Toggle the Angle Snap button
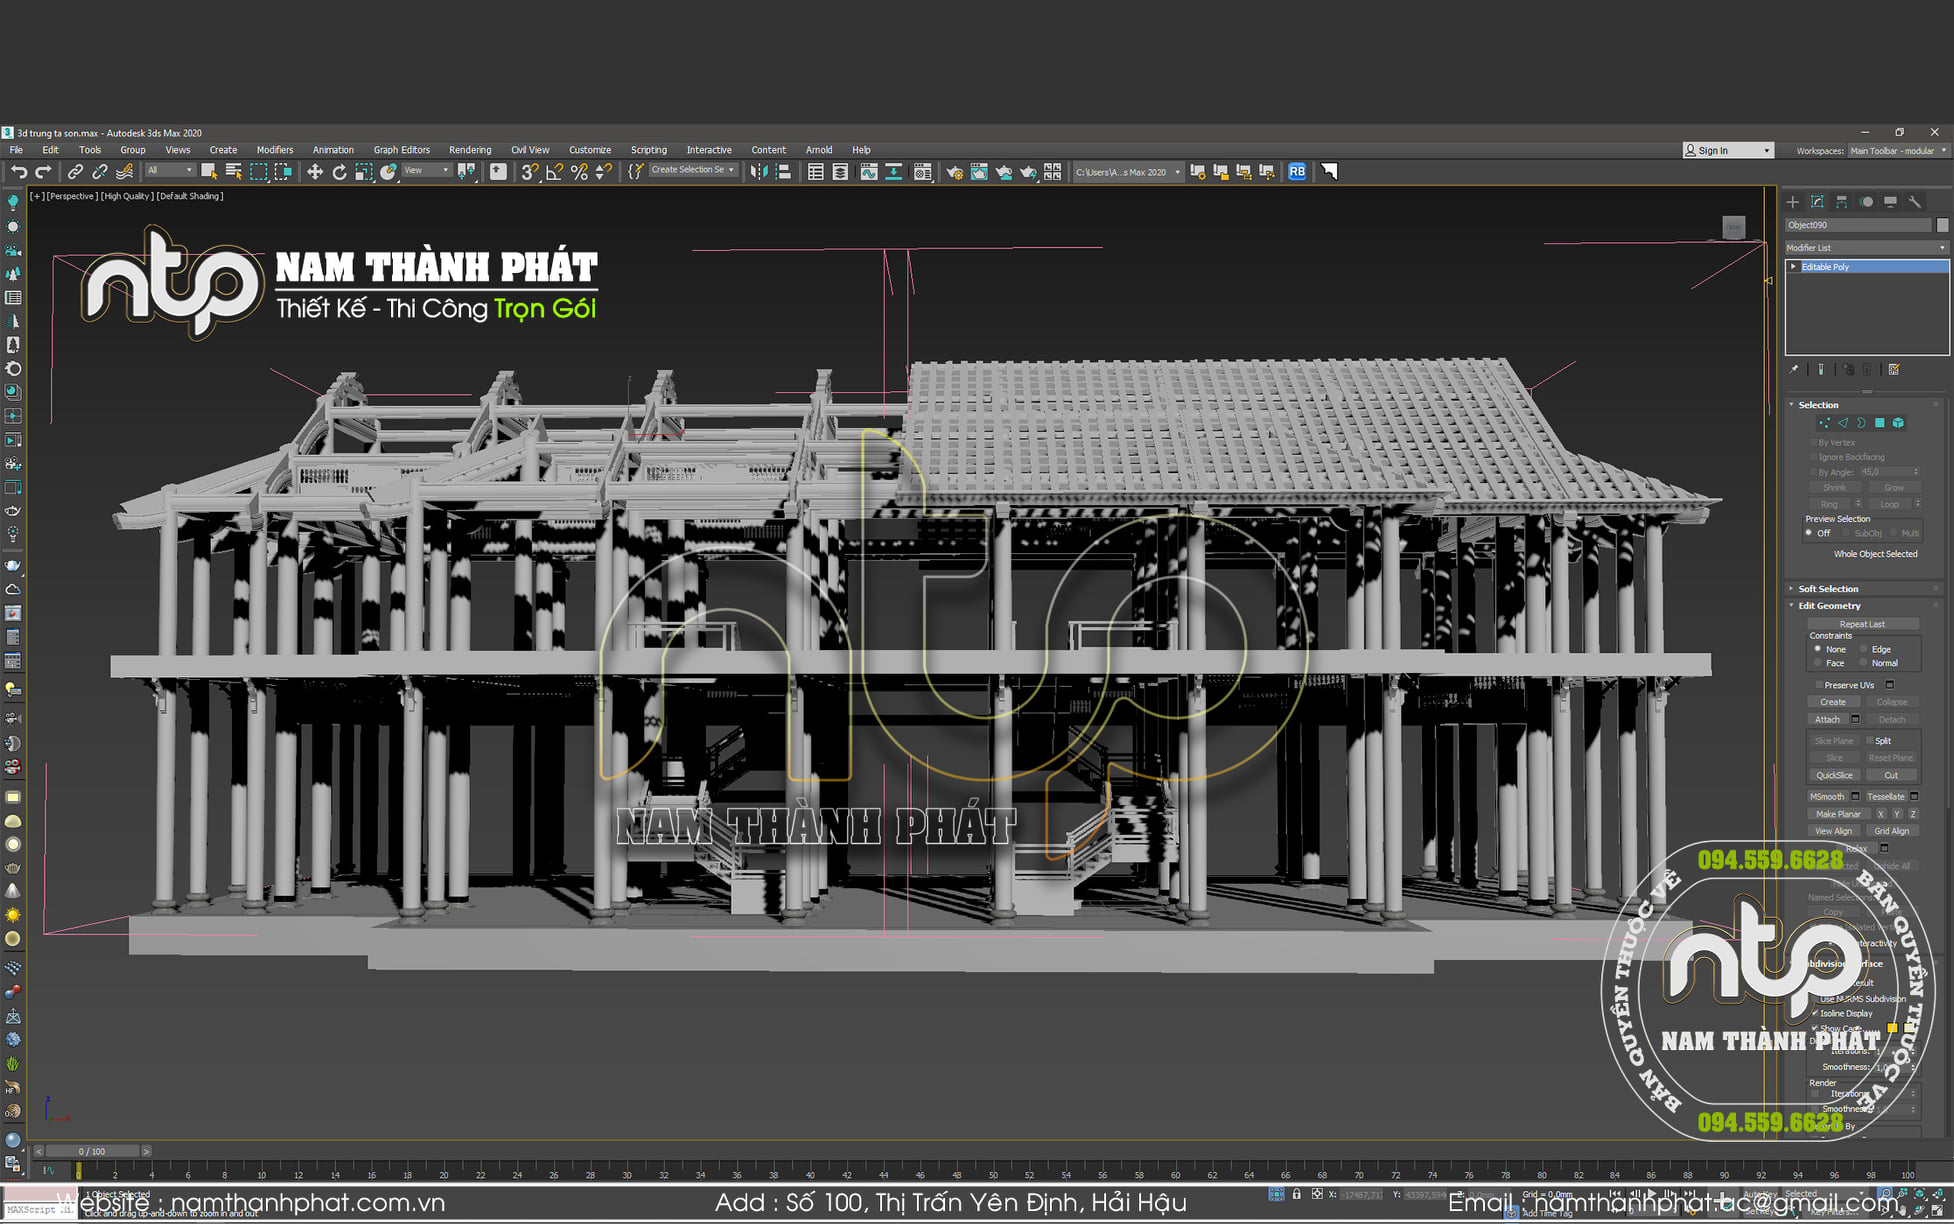The image size is (1954, 1224). click(x=554, y=172)
